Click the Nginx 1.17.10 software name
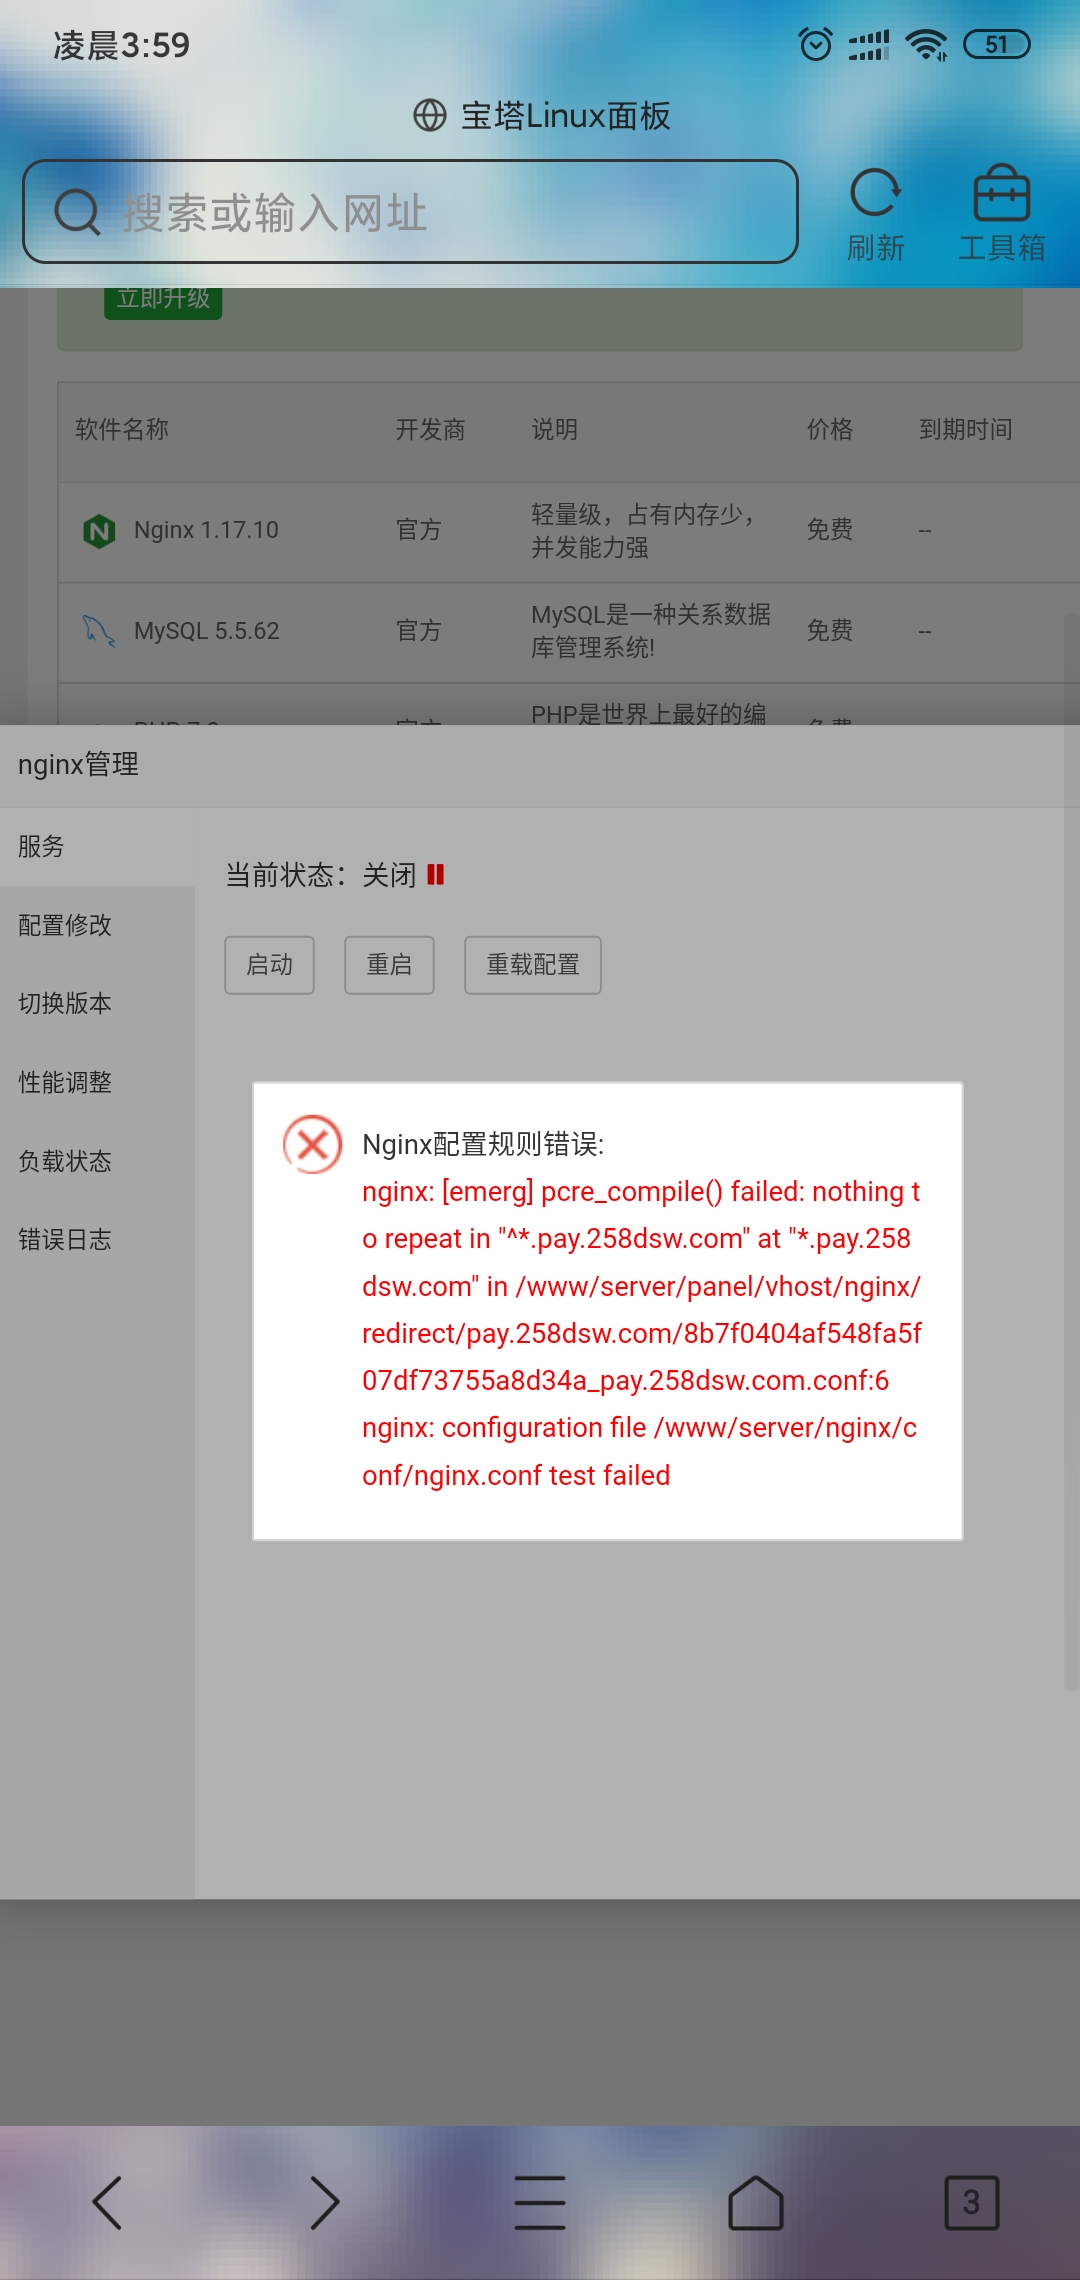This screenshot has width=1080, height=2280. click(x=206, y=530)
